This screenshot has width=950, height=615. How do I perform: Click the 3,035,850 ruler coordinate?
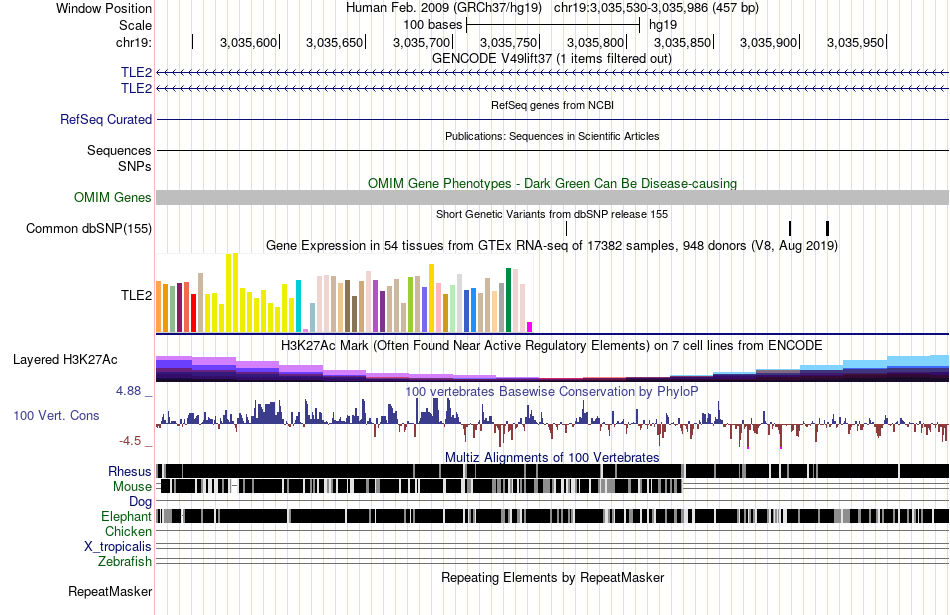(682, 42)
